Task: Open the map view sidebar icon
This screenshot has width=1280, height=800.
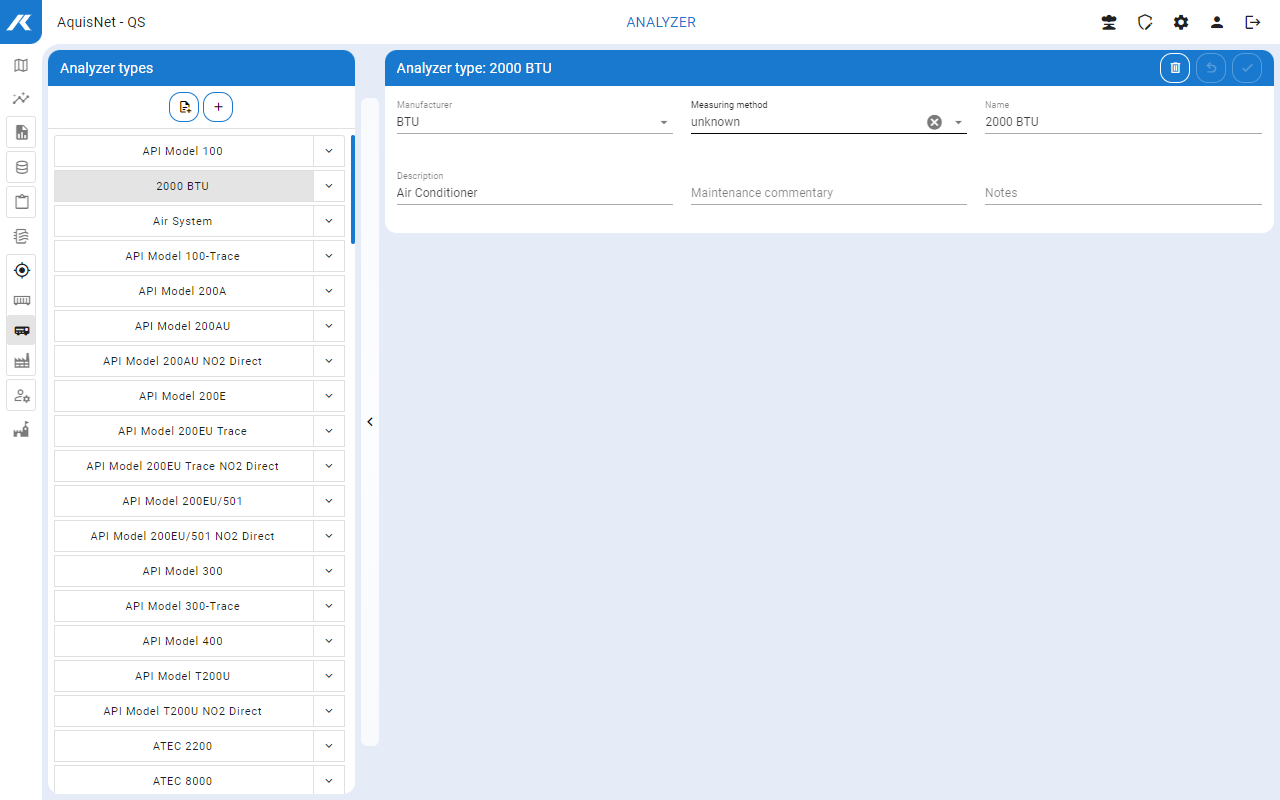Action: point(21,66)
